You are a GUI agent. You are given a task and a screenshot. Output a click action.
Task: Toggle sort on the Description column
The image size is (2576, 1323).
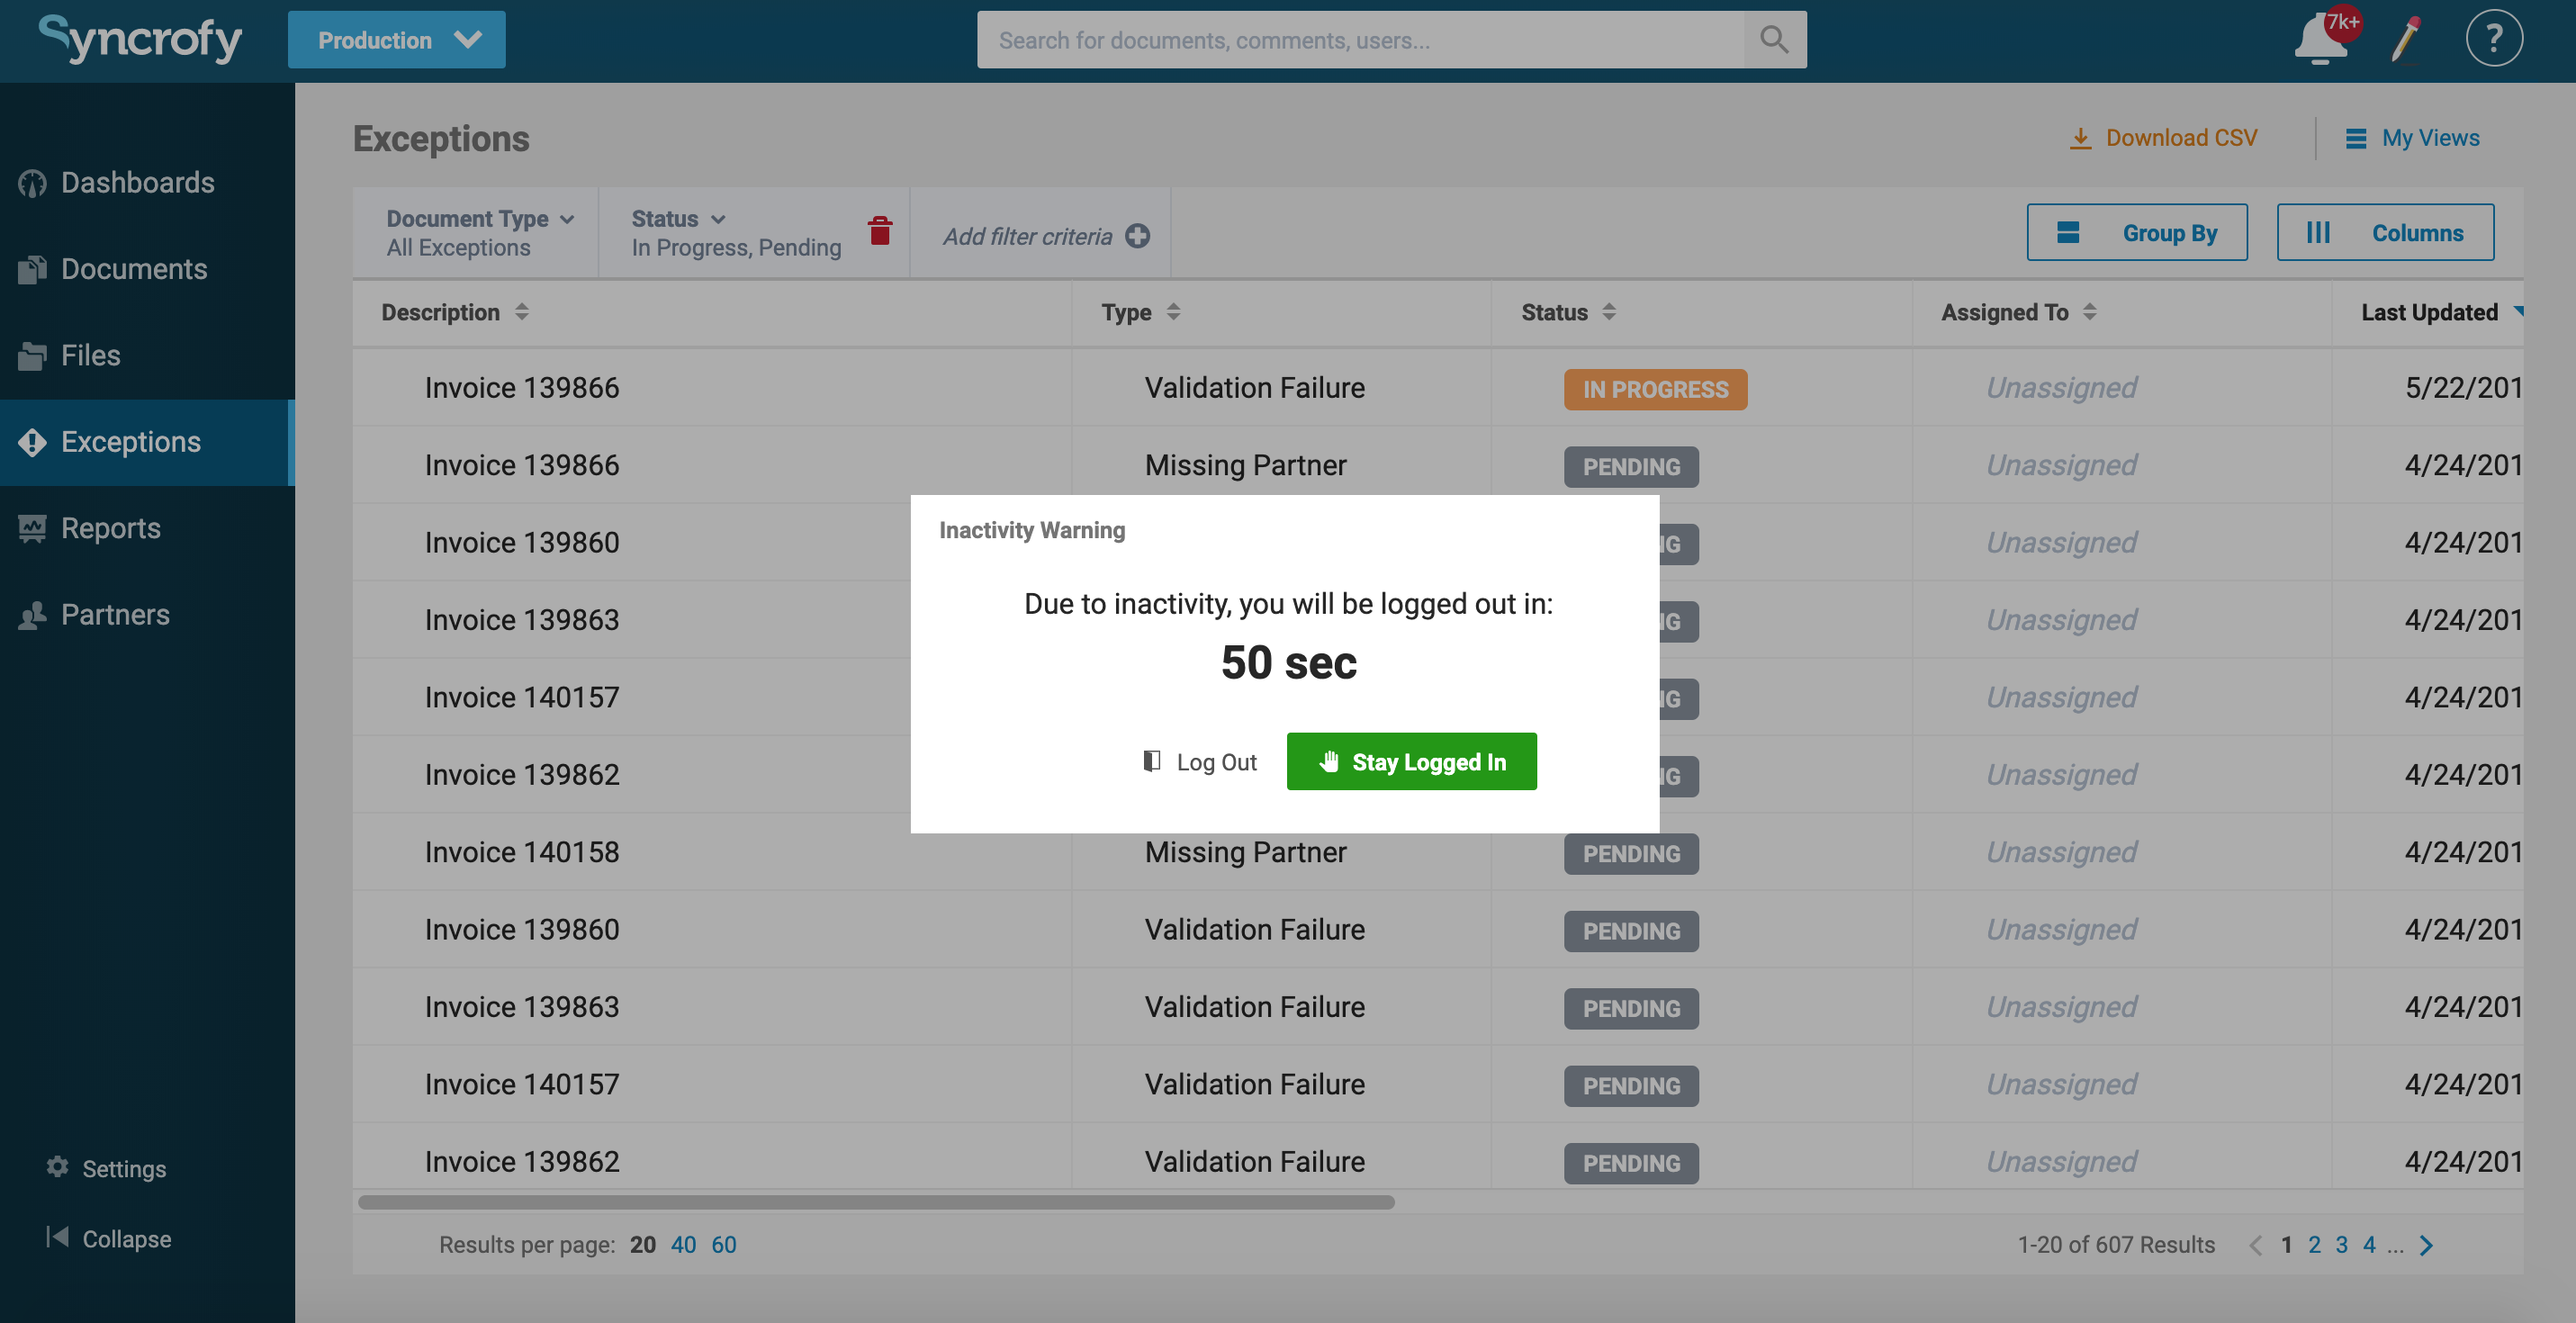tap(523, 311)
